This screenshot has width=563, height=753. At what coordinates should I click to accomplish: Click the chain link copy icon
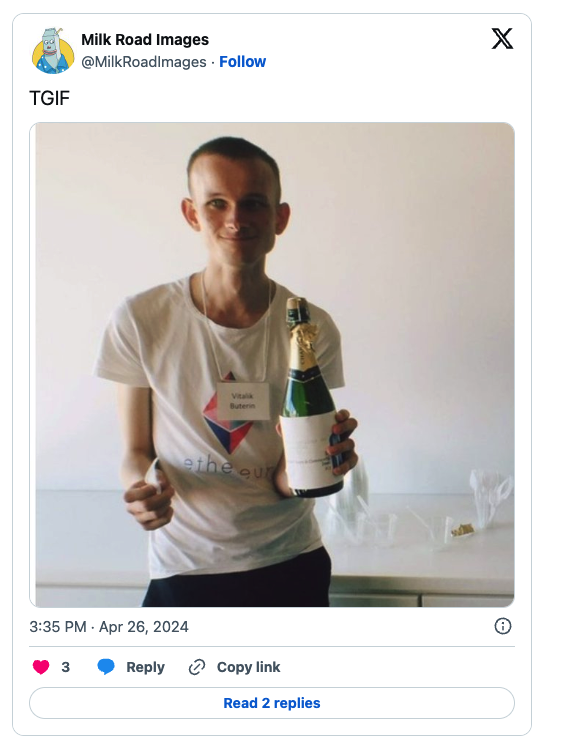(196, 667)
